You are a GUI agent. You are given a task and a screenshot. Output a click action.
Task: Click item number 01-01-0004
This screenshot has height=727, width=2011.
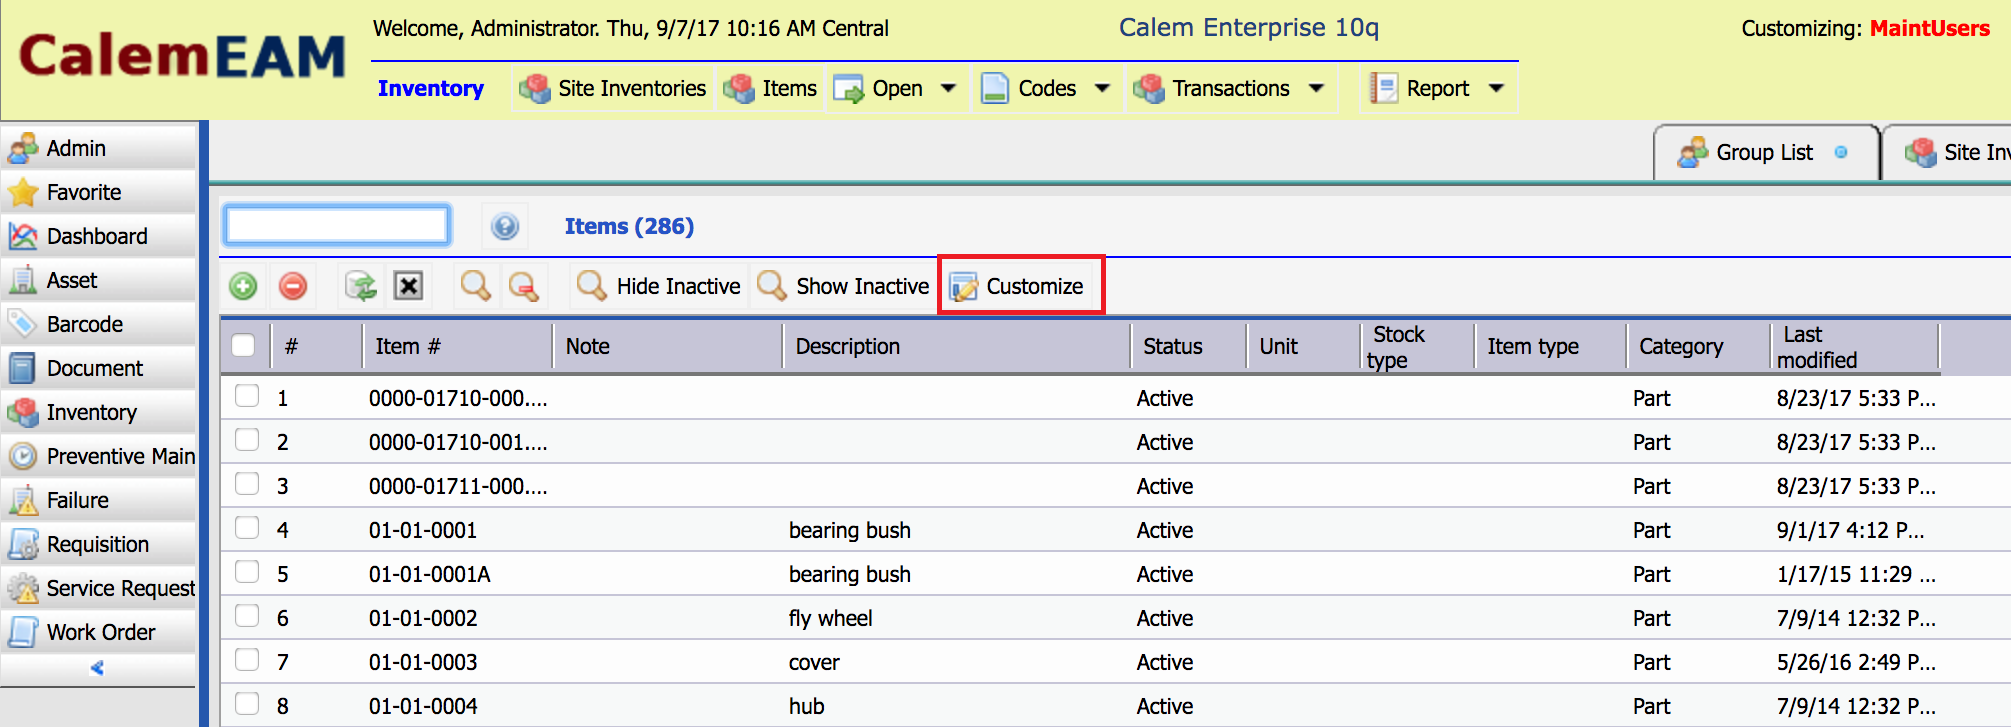tap(423, 706)
